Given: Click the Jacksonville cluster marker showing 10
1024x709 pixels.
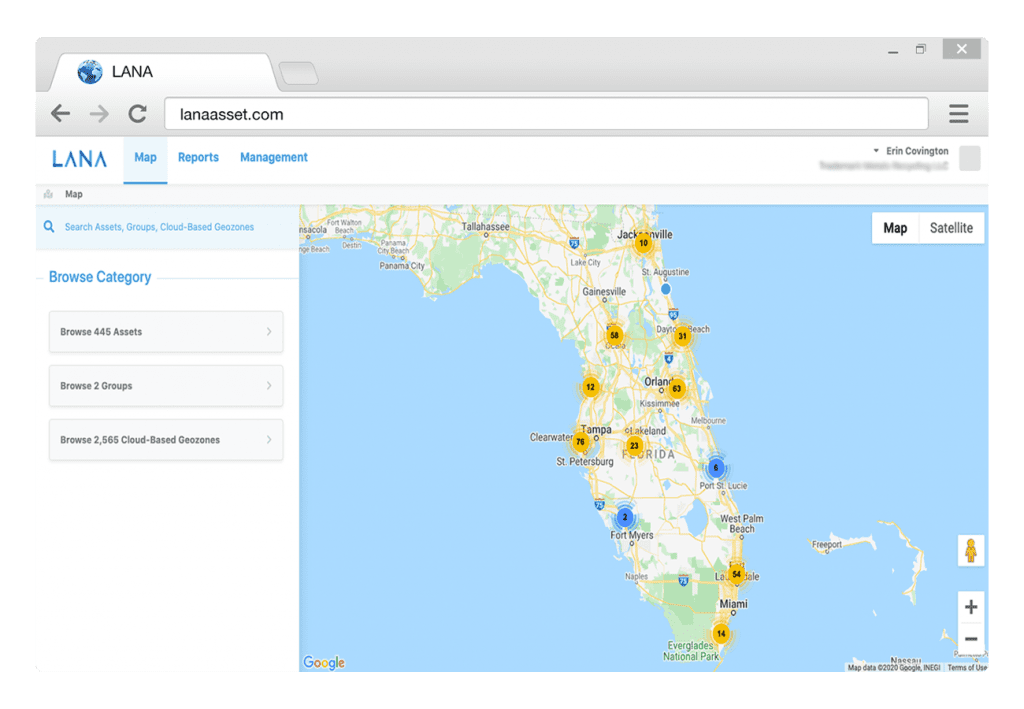Looking at the screenshot, I should (643, 242).
